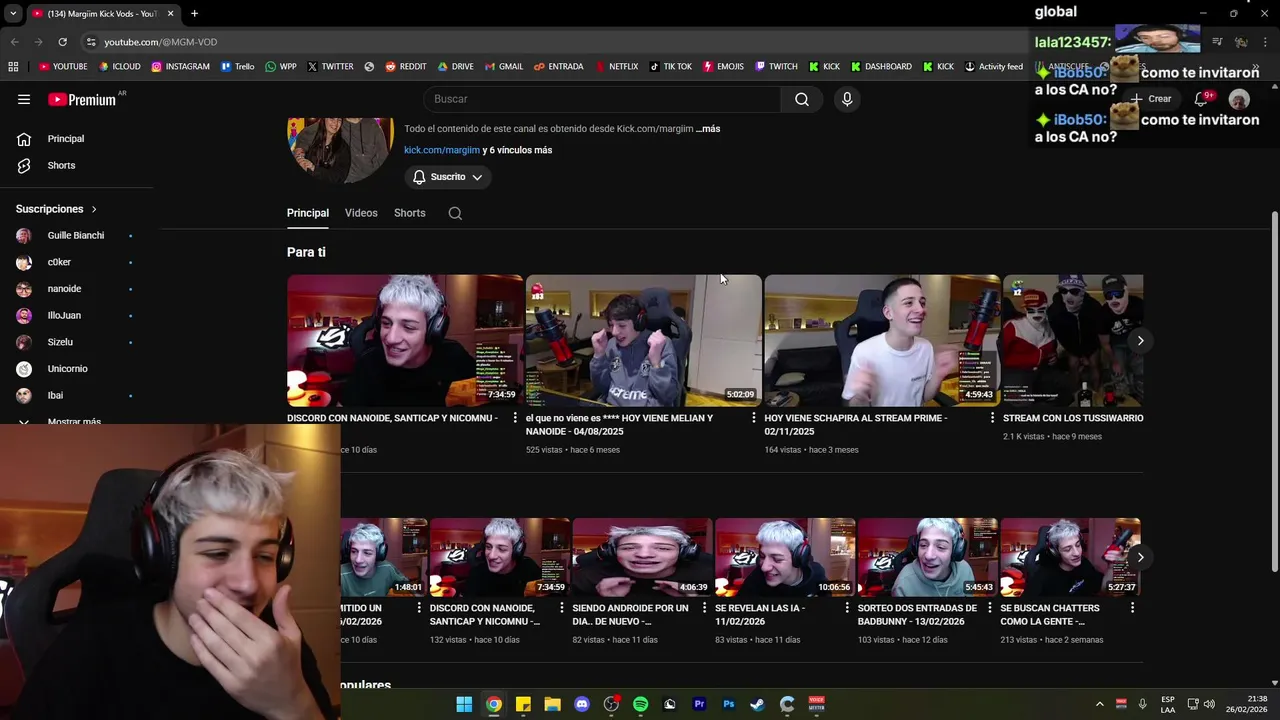Open the TWITTER bookmark
The width and height of the screenshot is (1280, 720).
coord(330,67)
